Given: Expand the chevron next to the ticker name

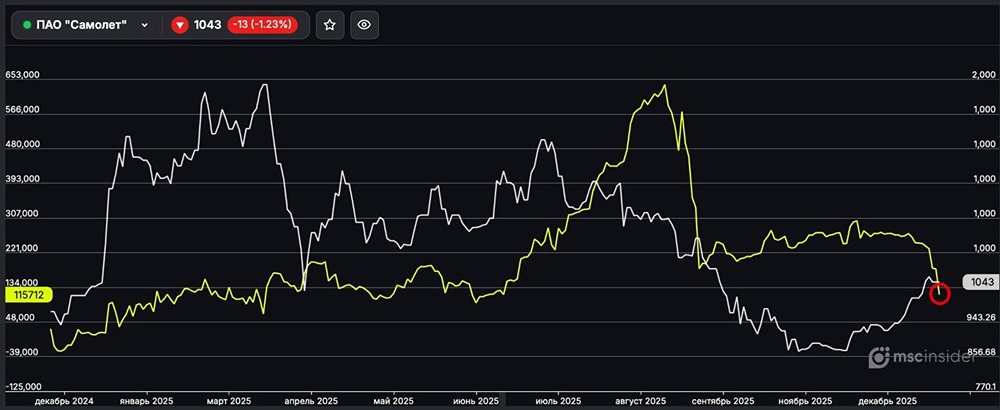Looking at the screenshot, I should (146, 25).
